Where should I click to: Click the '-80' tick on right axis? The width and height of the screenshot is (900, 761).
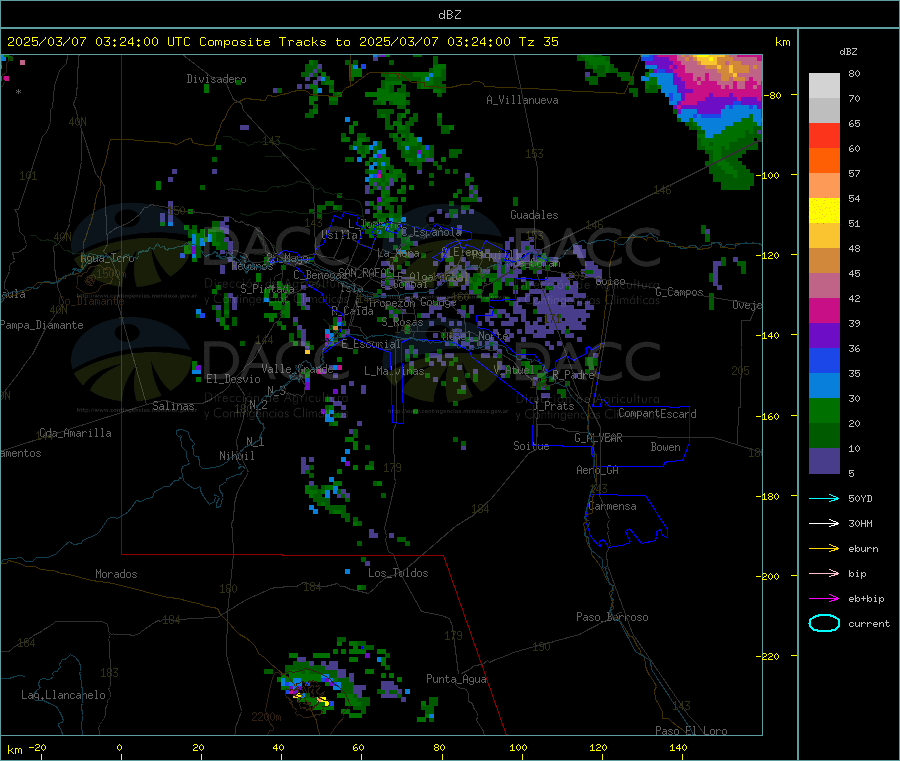[x=773, y=95]
